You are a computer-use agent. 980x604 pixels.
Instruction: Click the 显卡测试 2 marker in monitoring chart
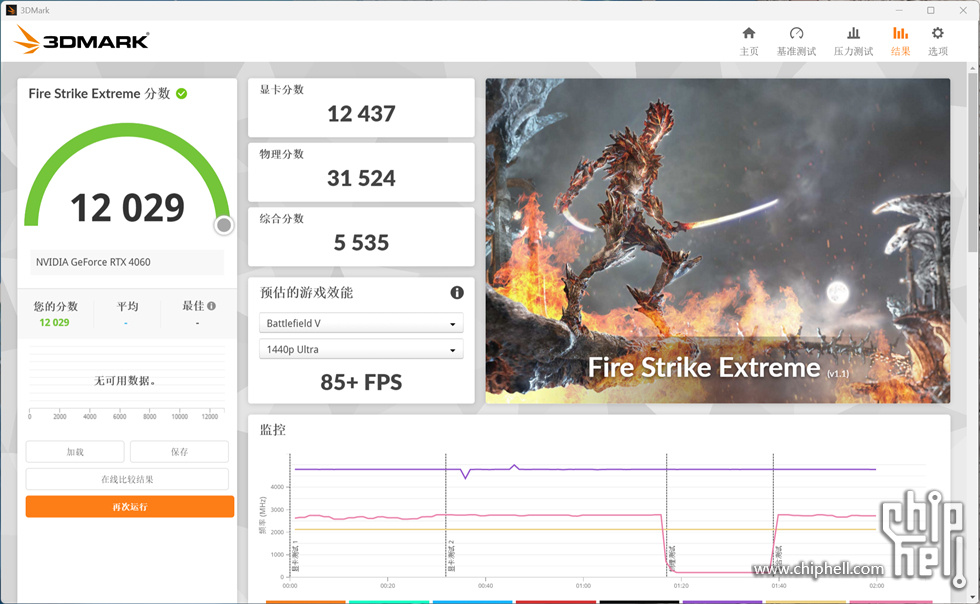pos(451,556)
